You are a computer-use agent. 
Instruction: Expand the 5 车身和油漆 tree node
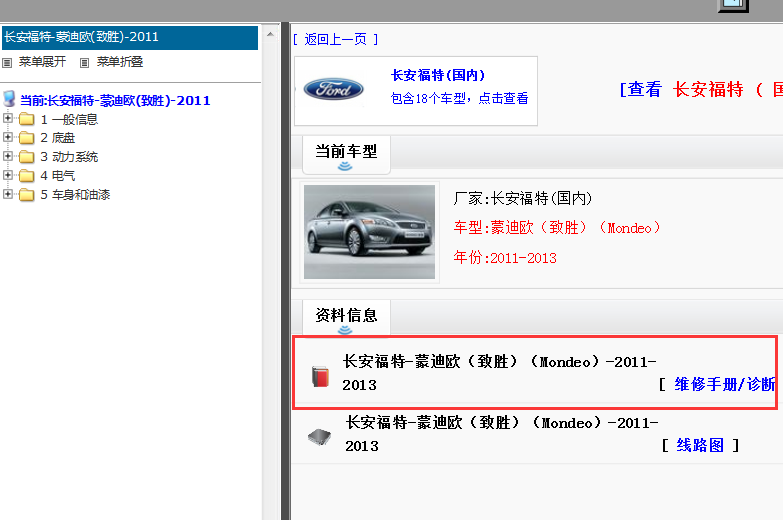7,194
